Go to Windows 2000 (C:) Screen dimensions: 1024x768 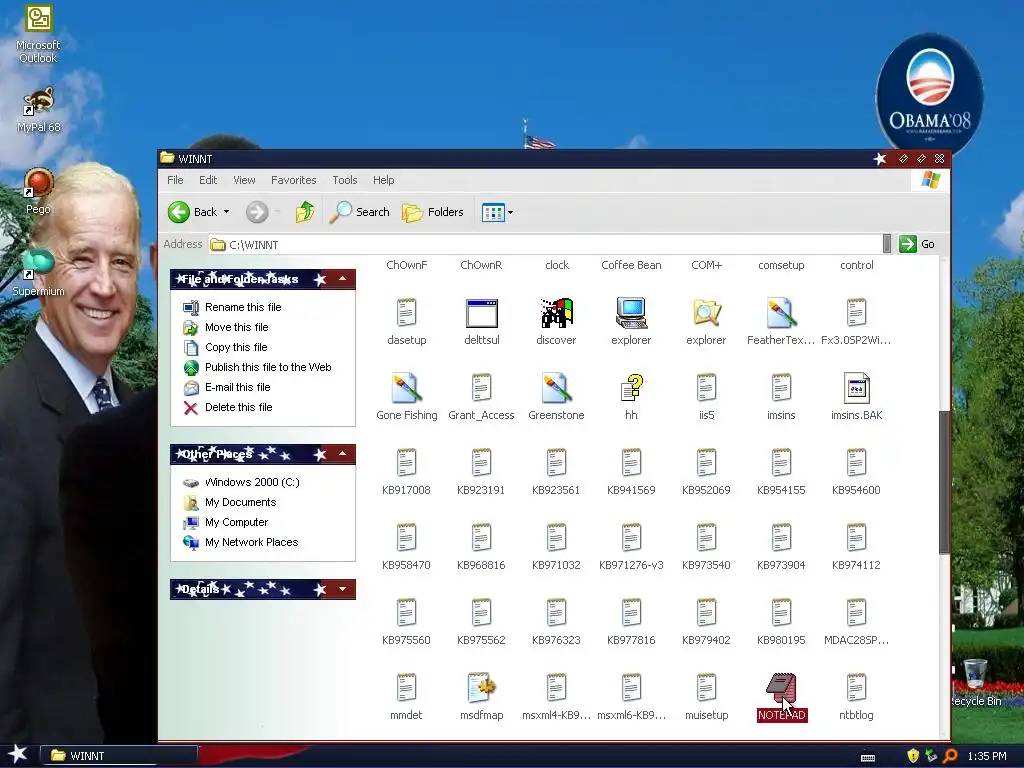241,483
